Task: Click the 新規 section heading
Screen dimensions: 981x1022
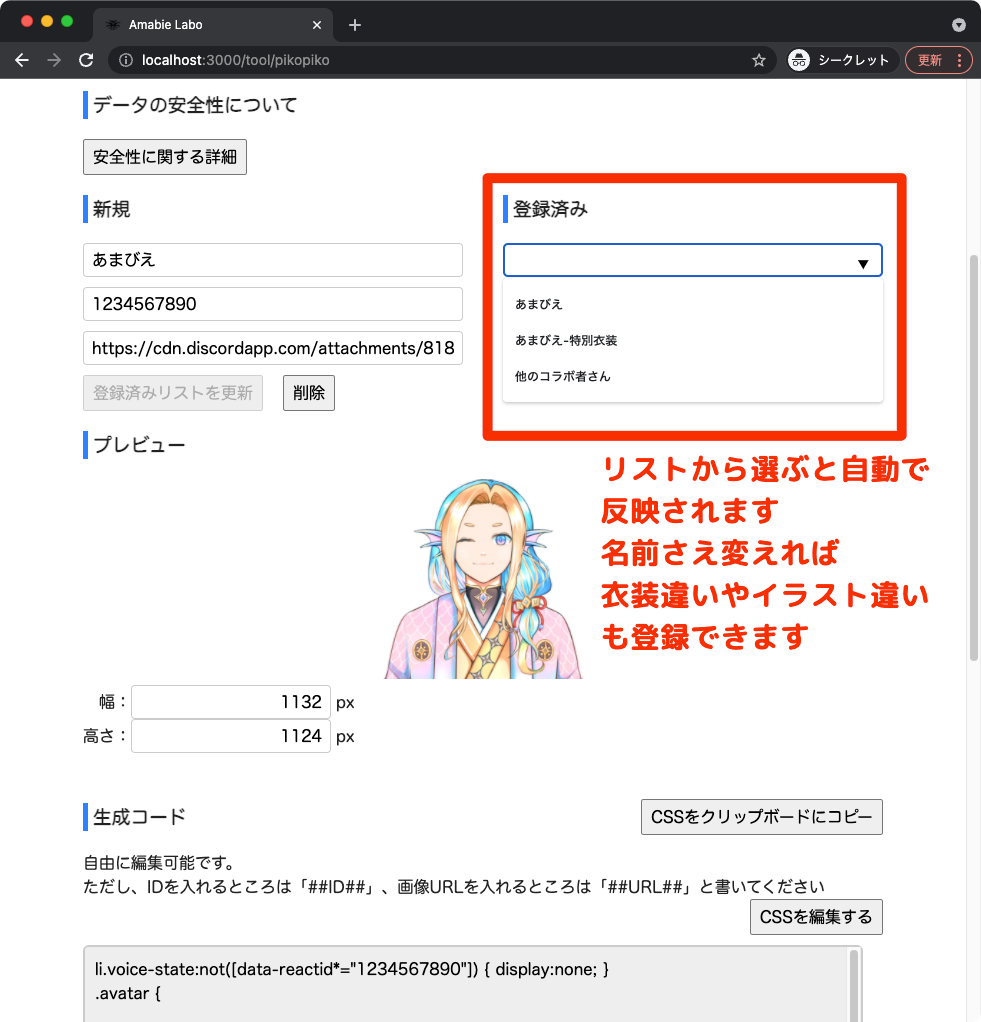Action: coord(111,209)
